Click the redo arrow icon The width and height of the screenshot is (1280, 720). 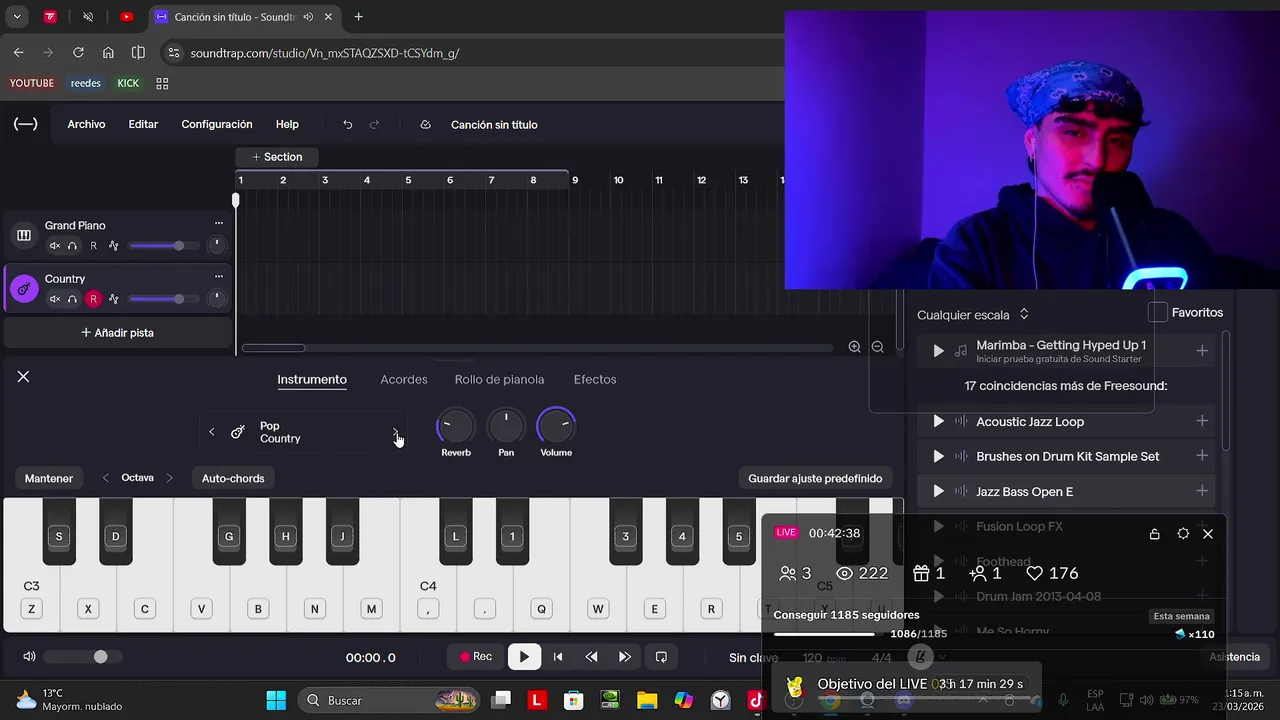coord(374,125)
